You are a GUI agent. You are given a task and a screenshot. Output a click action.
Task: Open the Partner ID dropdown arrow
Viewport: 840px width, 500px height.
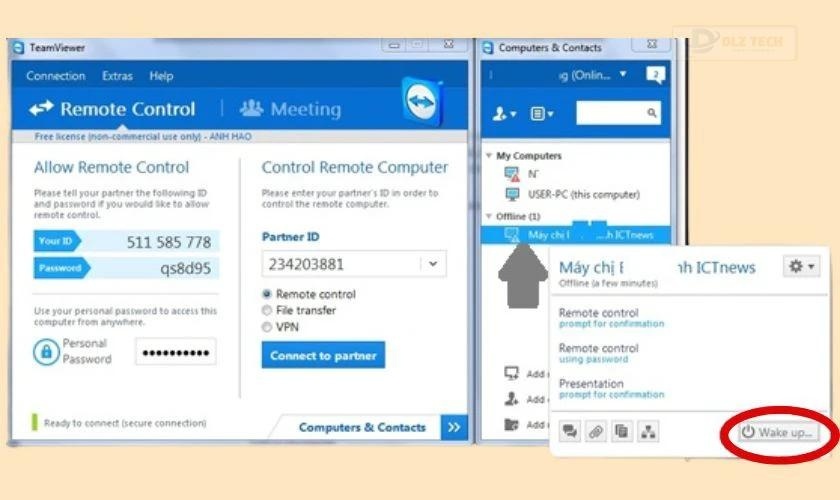click(433, 264)
